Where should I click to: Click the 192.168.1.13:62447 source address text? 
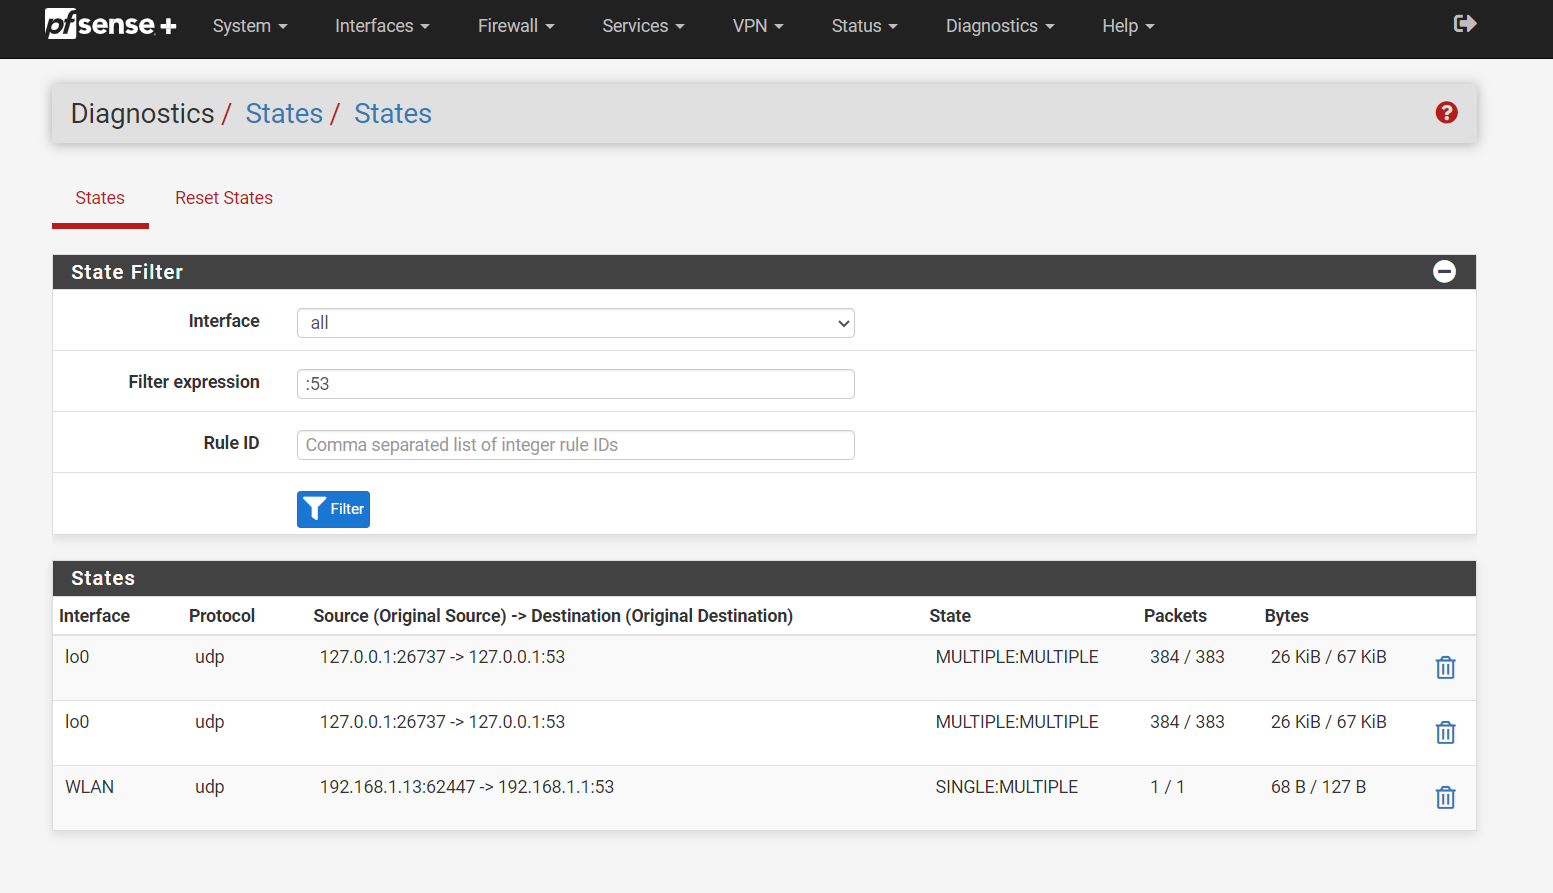coord(397,787)
